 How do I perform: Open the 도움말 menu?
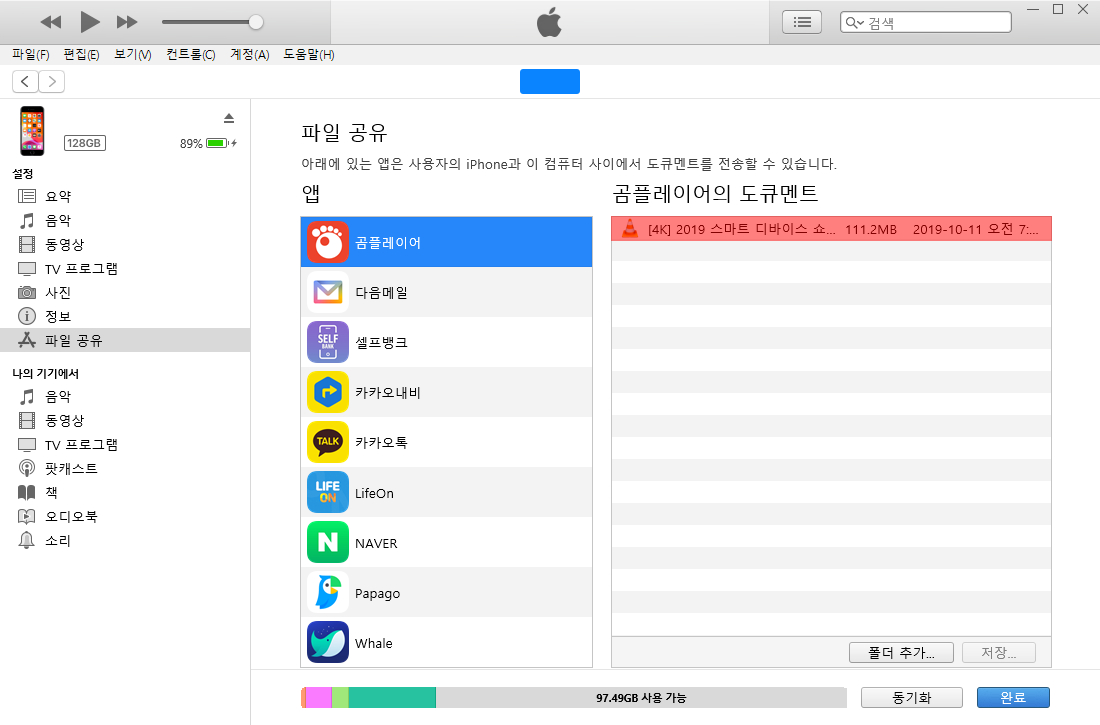309,54
